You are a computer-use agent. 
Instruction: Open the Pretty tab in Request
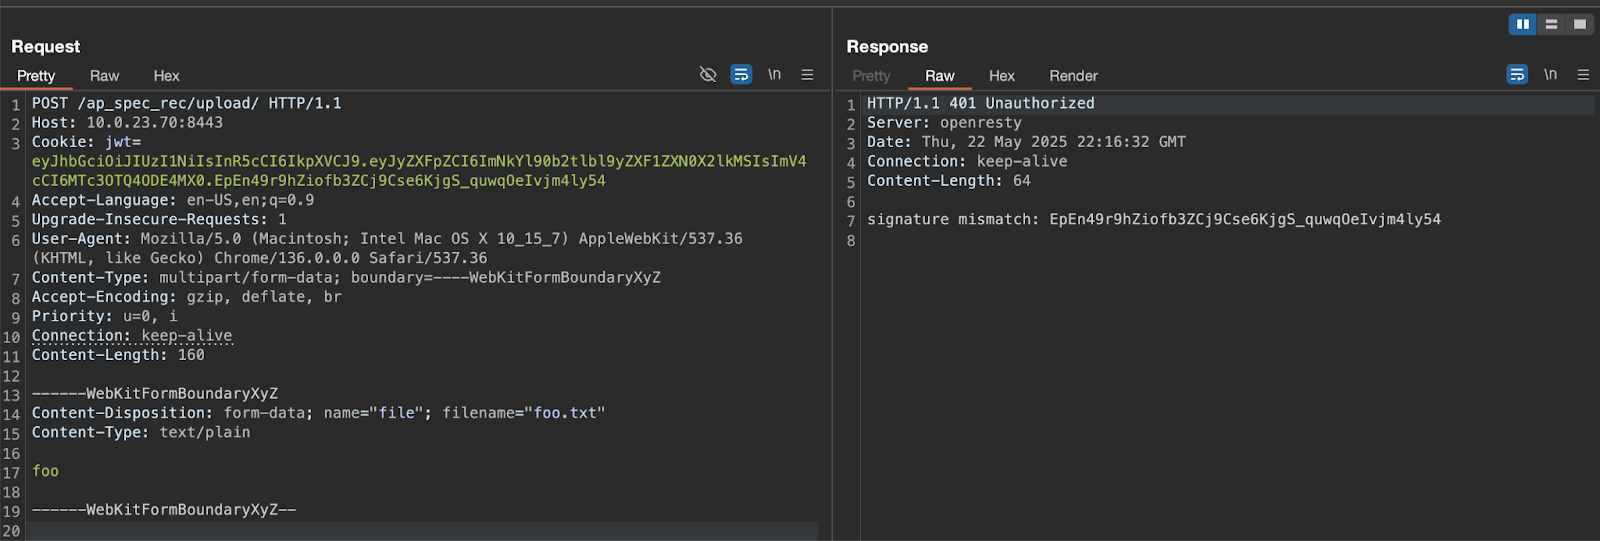pyautogui.click(x=36, y=76)
